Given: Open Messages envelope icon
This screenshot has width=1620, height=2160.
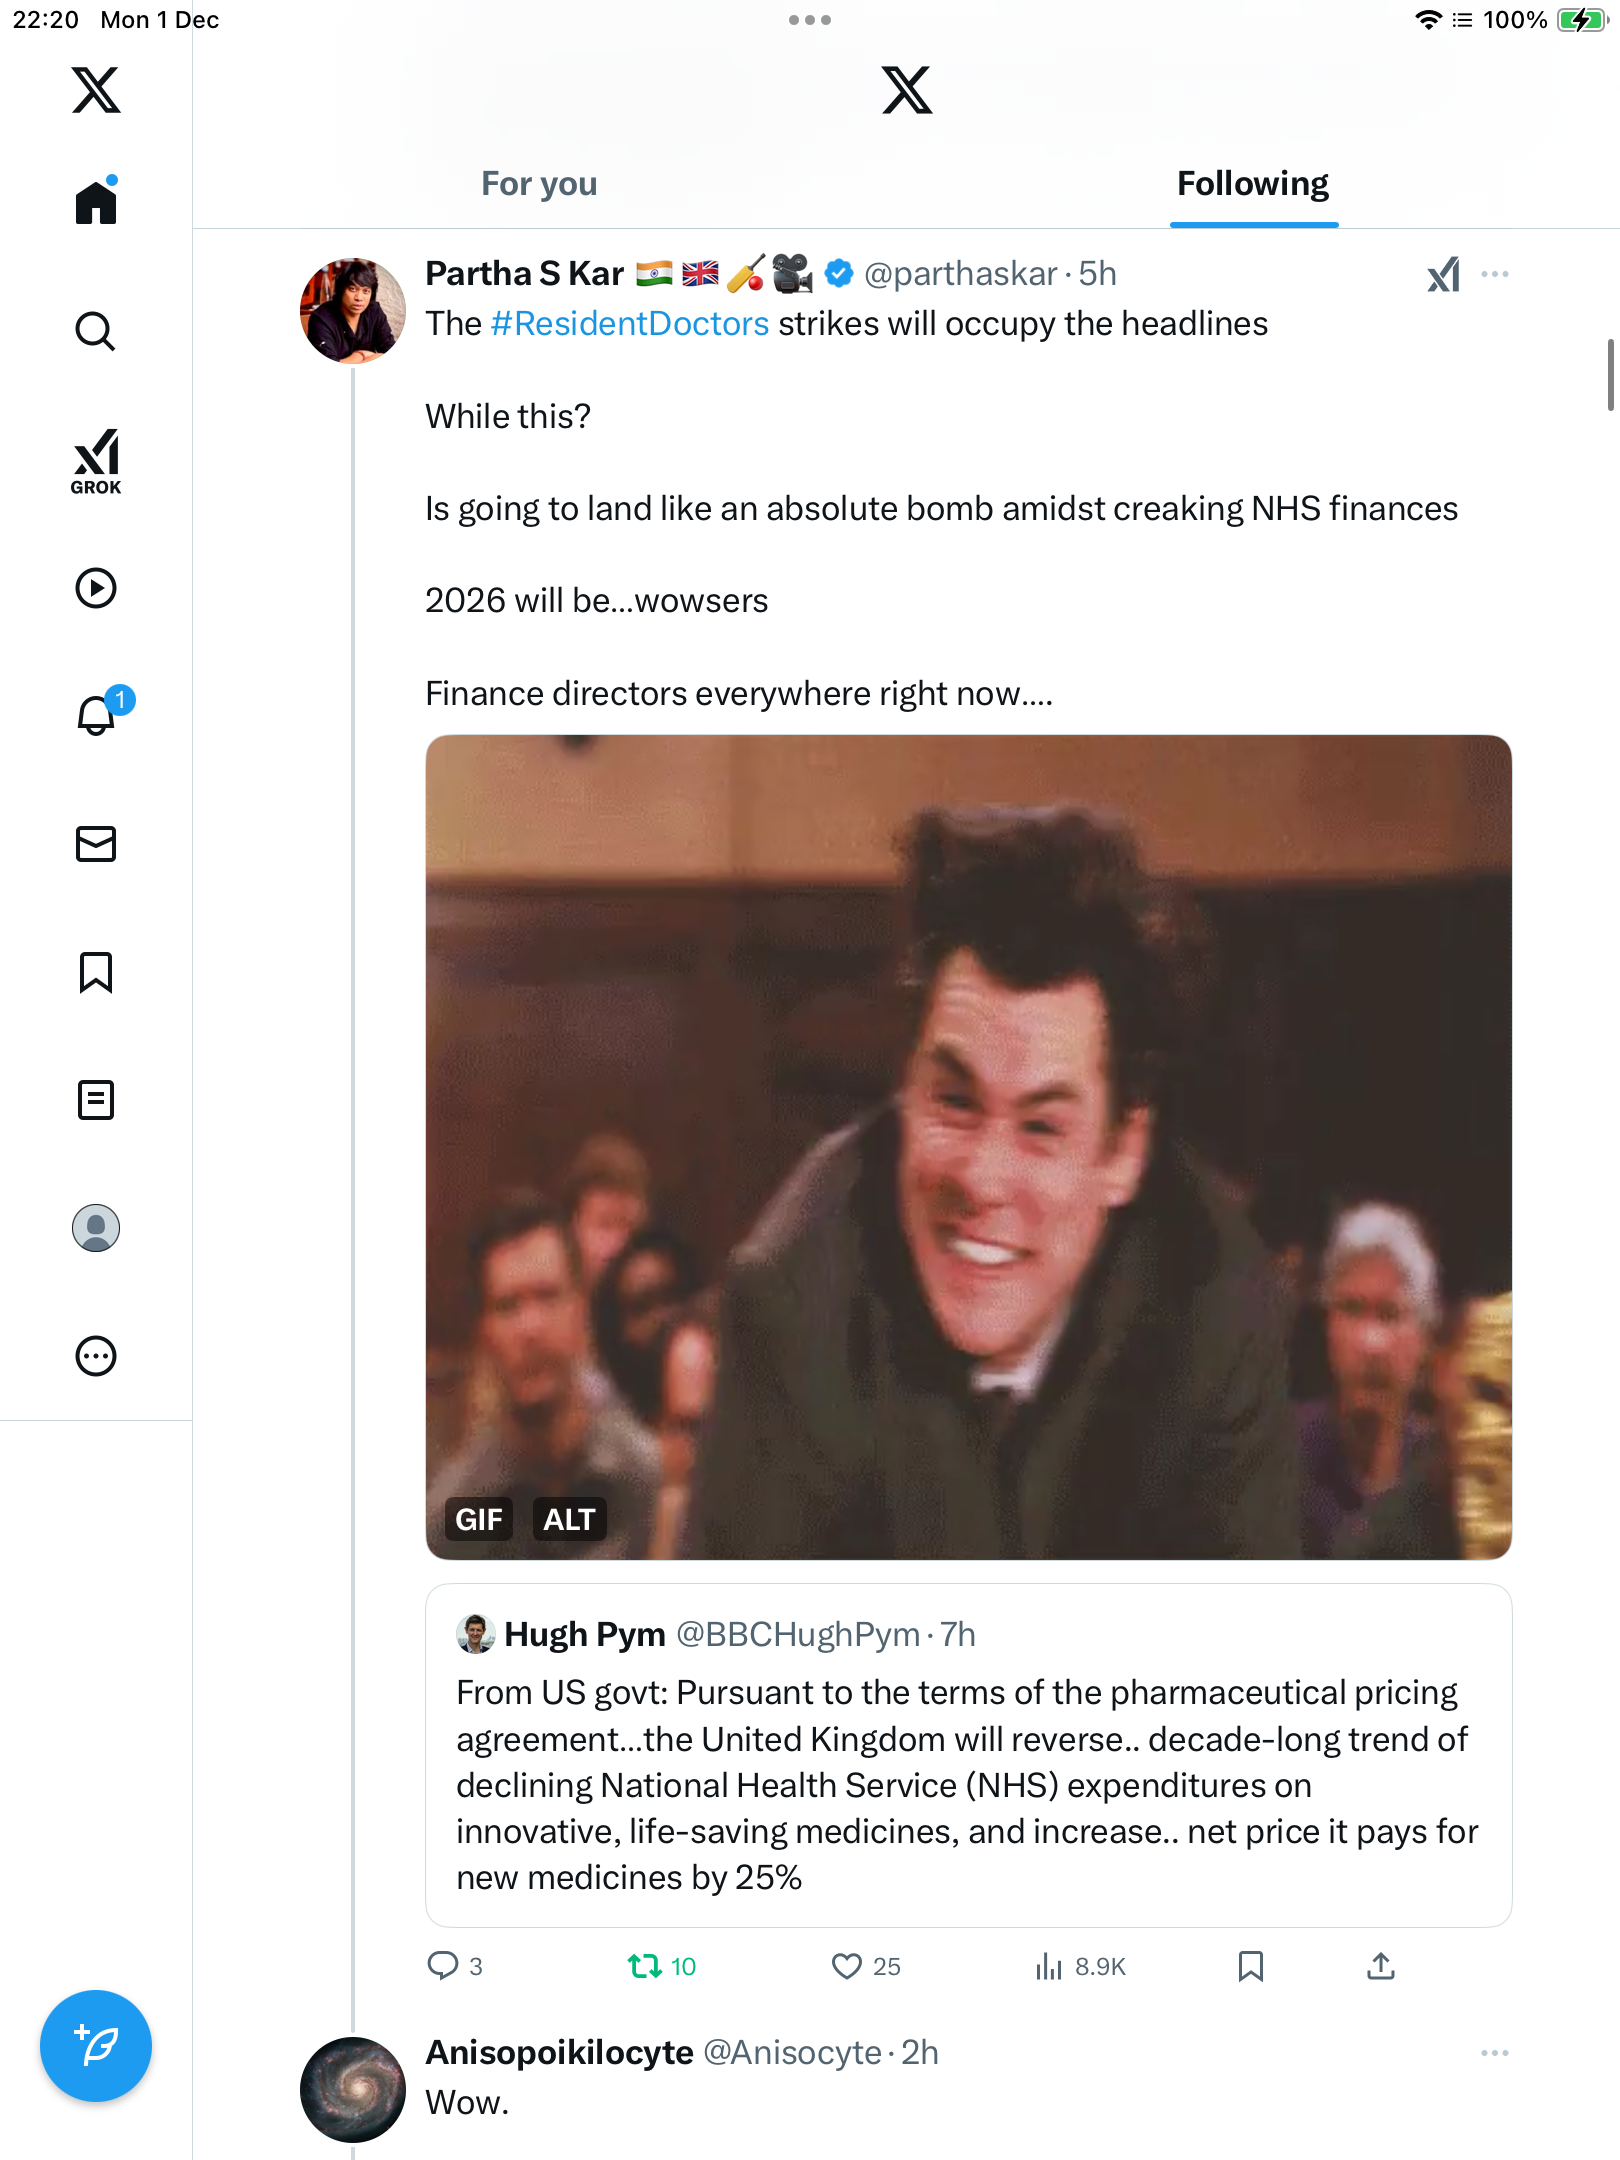Looking at the screenshot, I should coord(96,844).
